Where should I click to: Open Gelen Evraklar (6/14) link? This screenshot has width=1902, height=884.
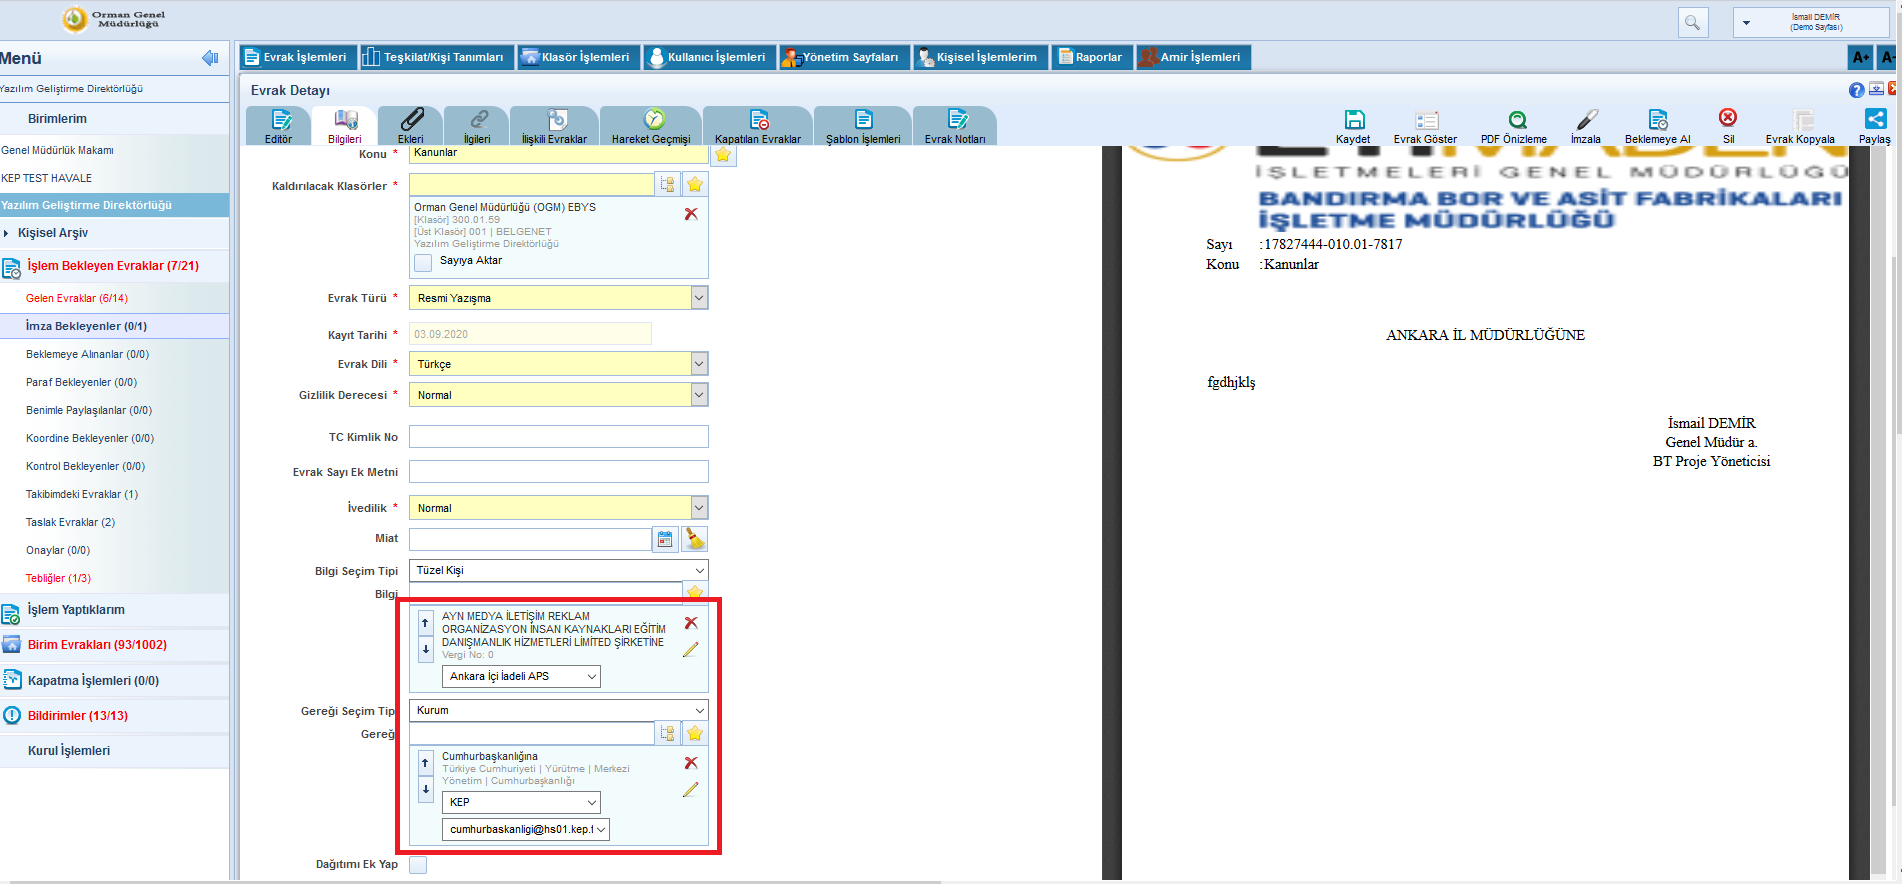77,298
